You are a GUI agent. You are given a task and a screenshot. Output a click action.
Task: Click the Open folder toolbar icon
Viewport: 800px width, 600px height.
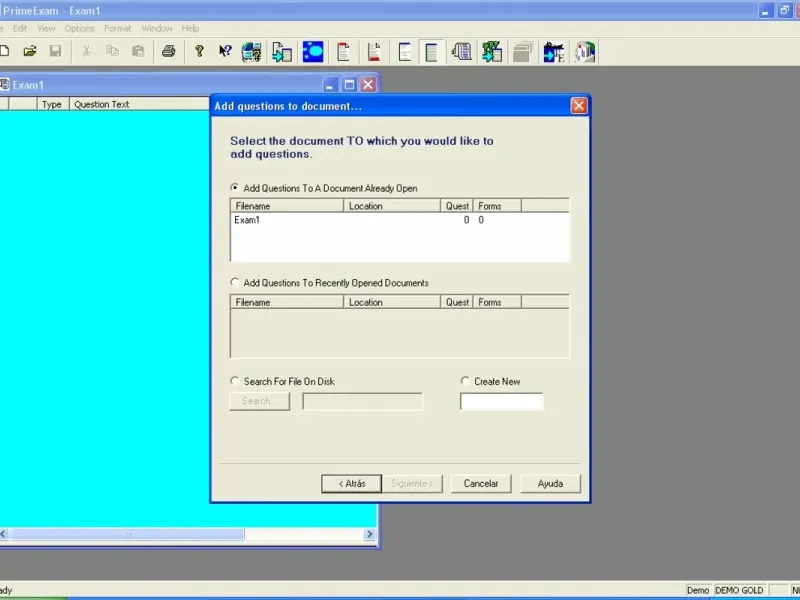pyautogui.click(x=30, y=51)
